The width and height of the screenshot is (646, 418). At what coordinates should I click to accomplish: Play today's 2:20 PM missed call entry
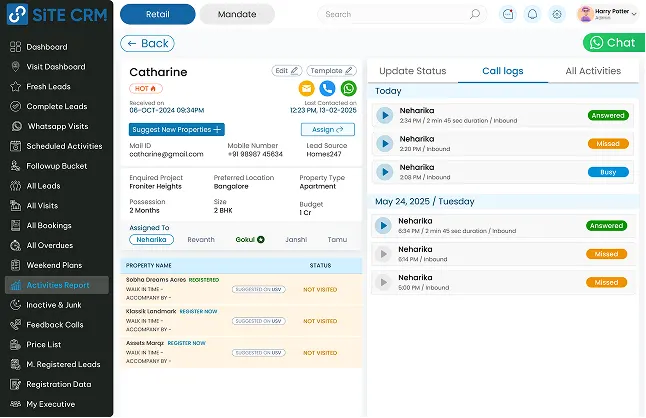385,144
